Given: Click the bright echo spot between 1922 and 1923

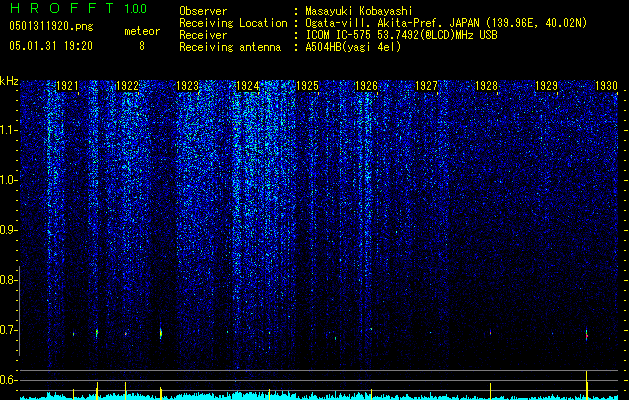Looking at the screenshot, I should point(161,333).
